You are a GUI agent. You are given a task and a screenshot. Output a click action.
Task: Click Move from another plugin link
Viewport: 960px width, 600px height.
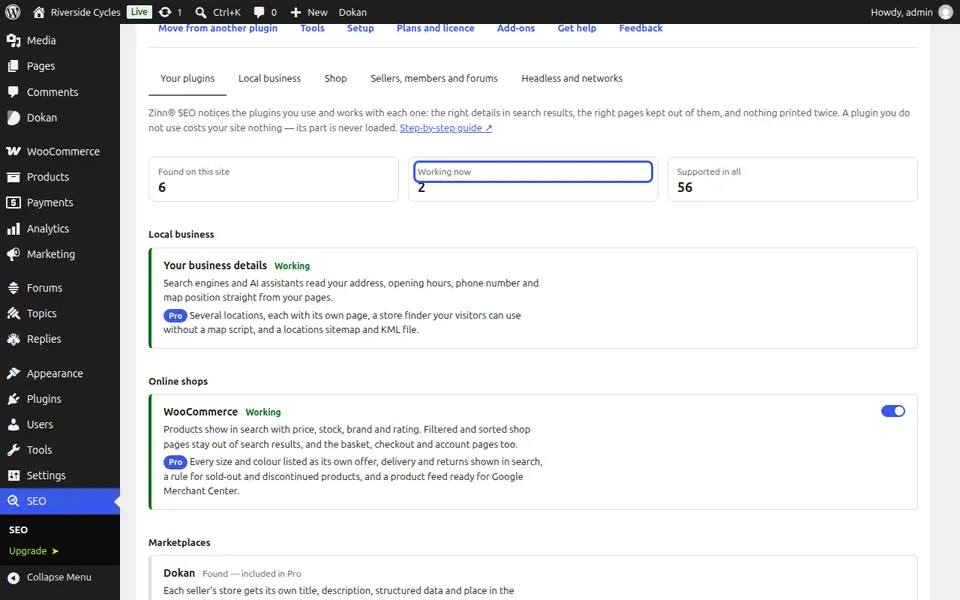click(218, 28)
